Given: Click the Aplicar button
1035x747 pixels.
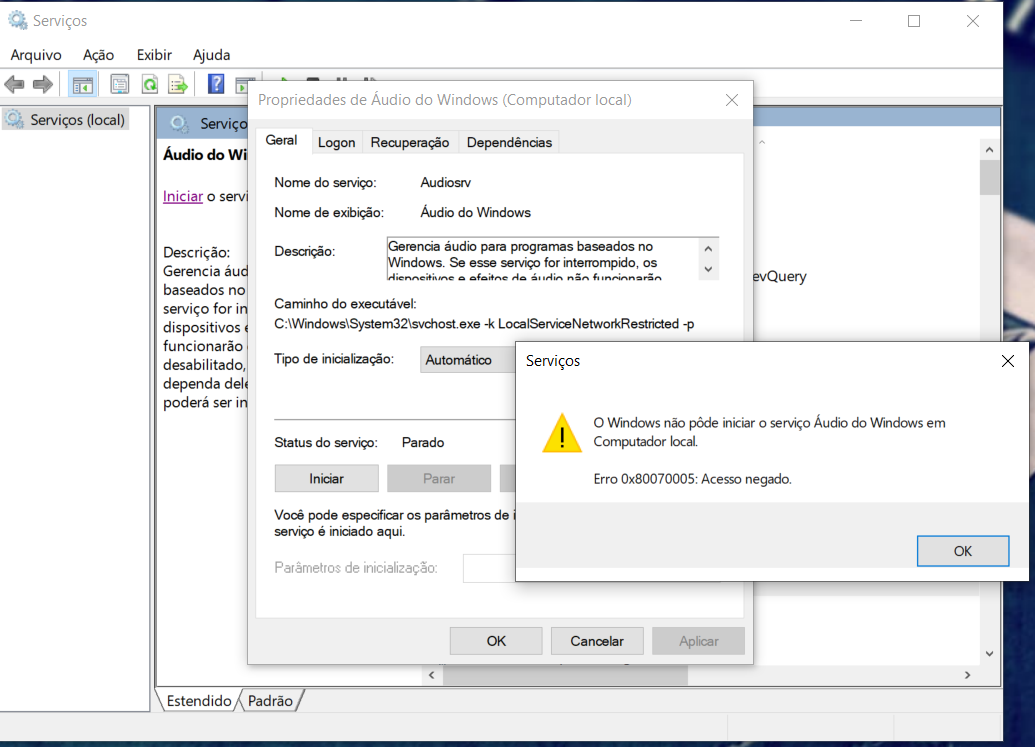Looking at the screenshot, I should (x=698, y=641).
